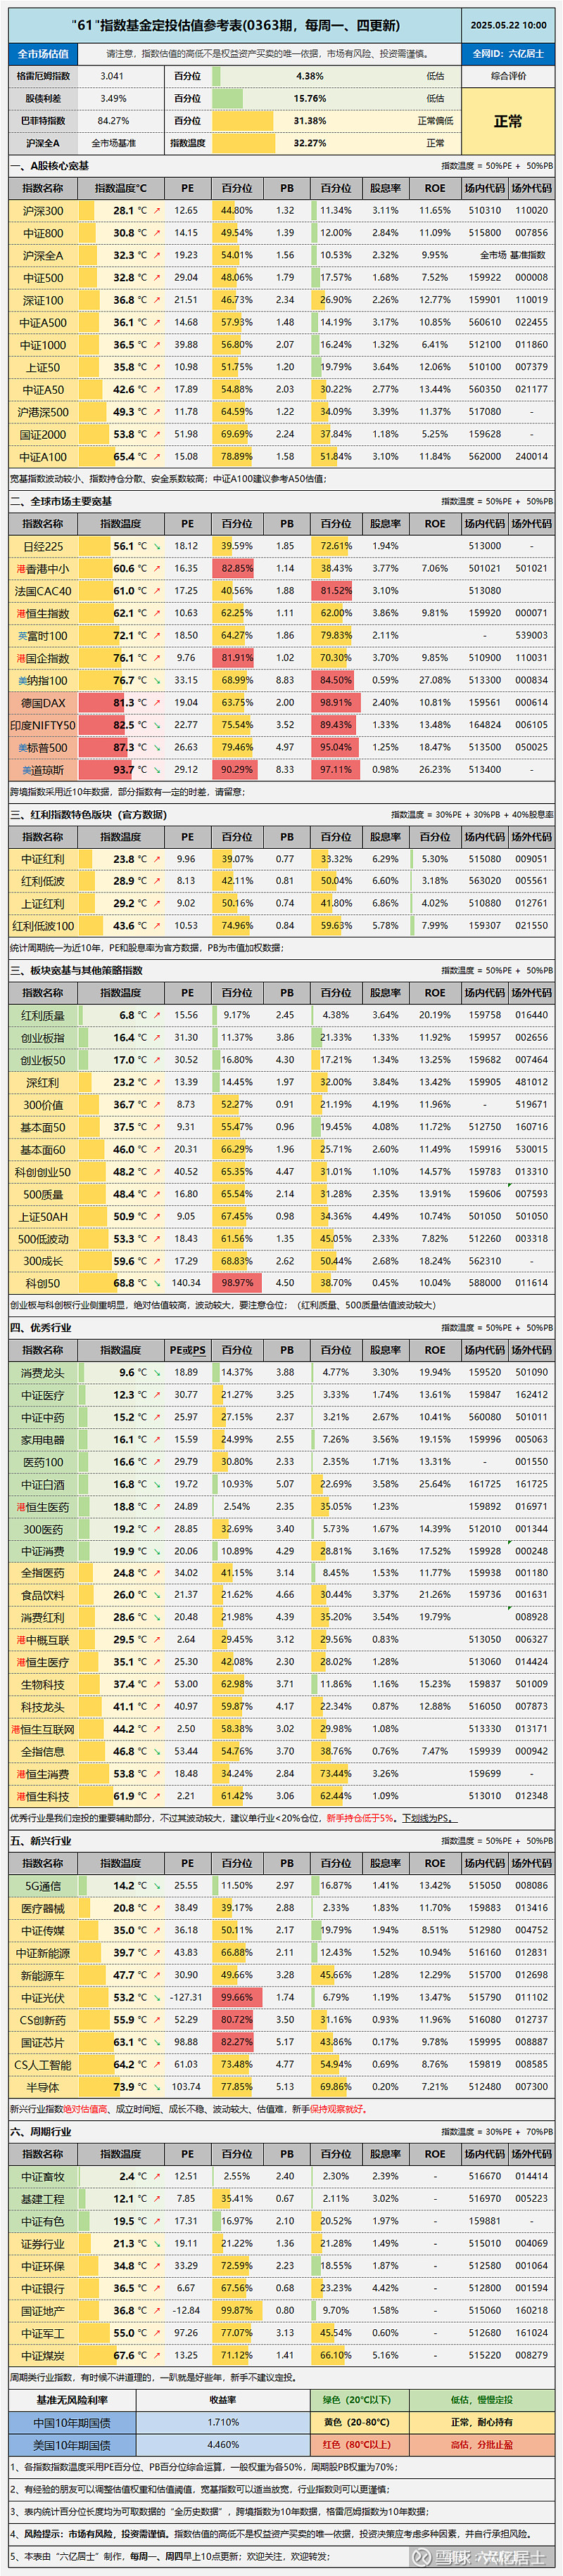Select the 全市场估值 header tab
This screenshot has height=2576, width=563.
tap(43, 54)
